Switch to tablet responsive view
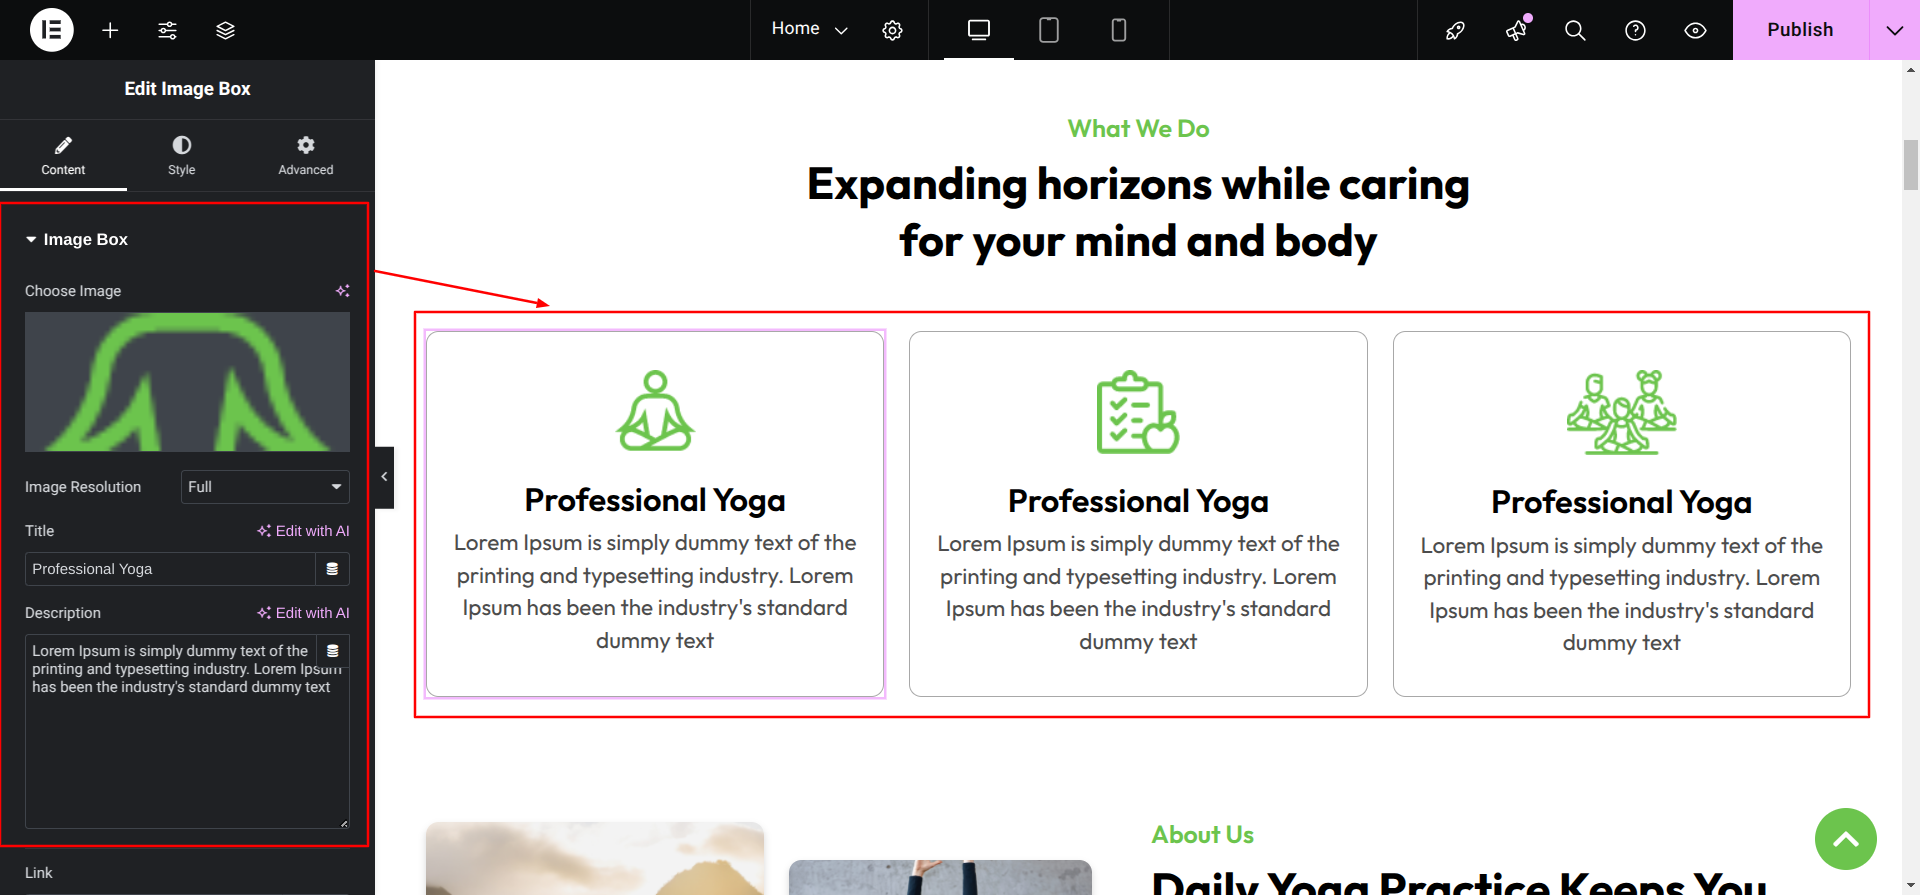This screenshot has height=895, width=1920. (x=1049, y=30)
